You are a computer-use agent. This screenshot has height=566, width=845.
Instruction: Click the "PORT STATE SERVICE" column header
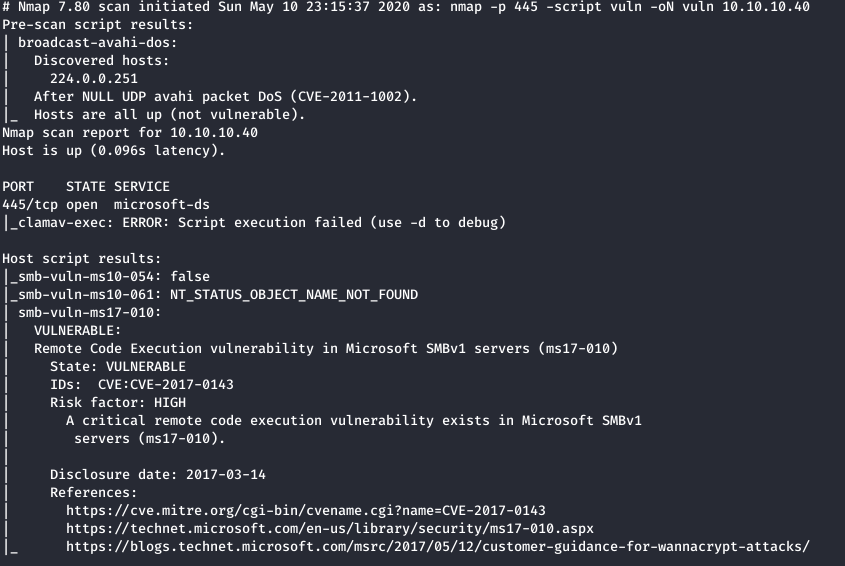tap(86, 186)
